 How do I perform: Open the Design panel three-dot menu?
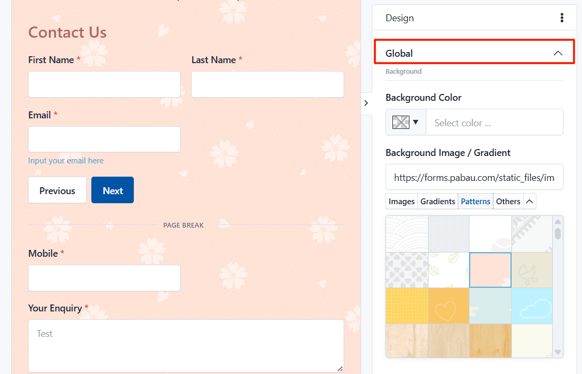click(562, 18)
